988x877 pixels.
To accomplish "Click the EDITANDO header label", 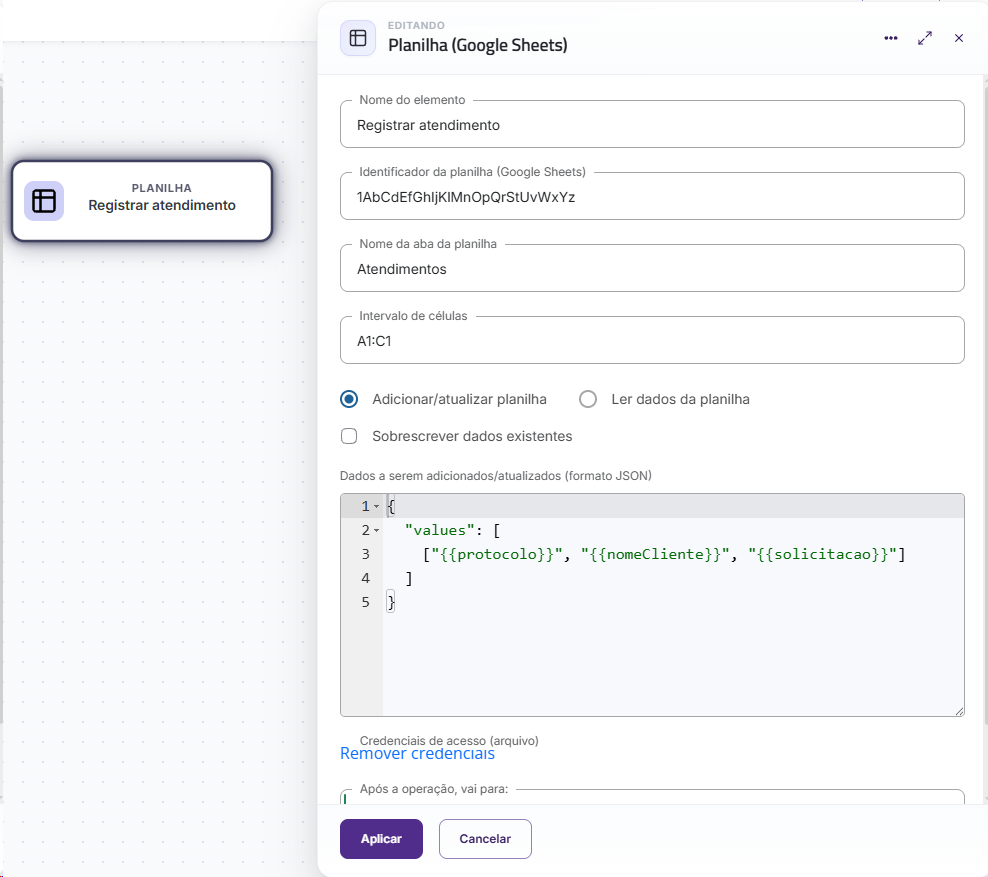I will (x=416, y=25).
